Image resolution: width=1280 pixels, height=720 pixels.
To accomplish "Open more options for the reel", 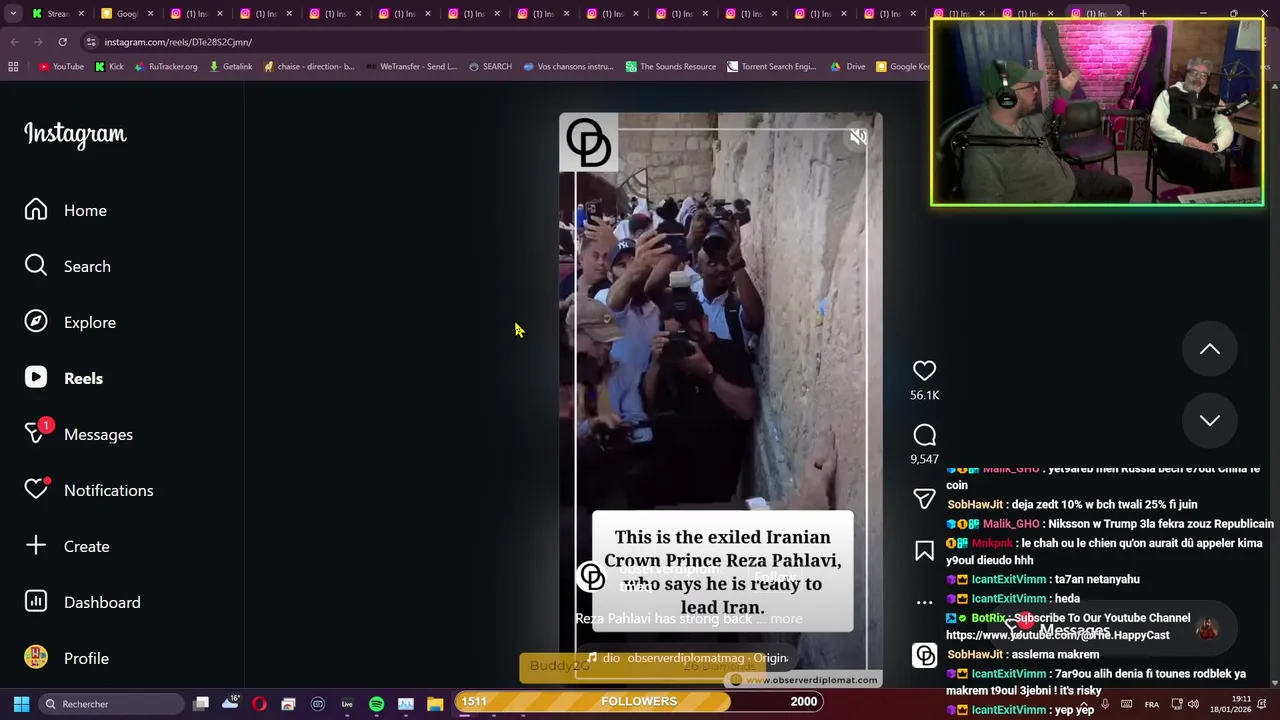I will coord(924,603).
